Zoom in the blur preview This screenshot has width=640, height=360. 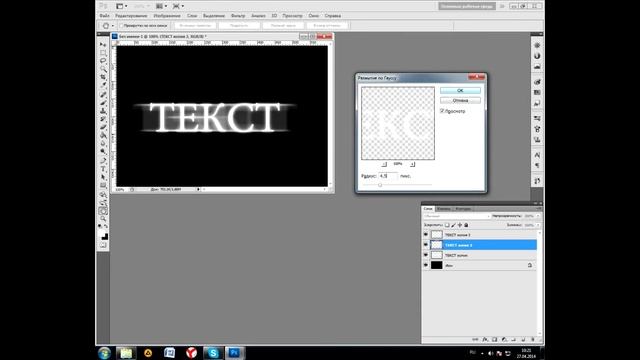pyautogui.click(x=412, y=164)
